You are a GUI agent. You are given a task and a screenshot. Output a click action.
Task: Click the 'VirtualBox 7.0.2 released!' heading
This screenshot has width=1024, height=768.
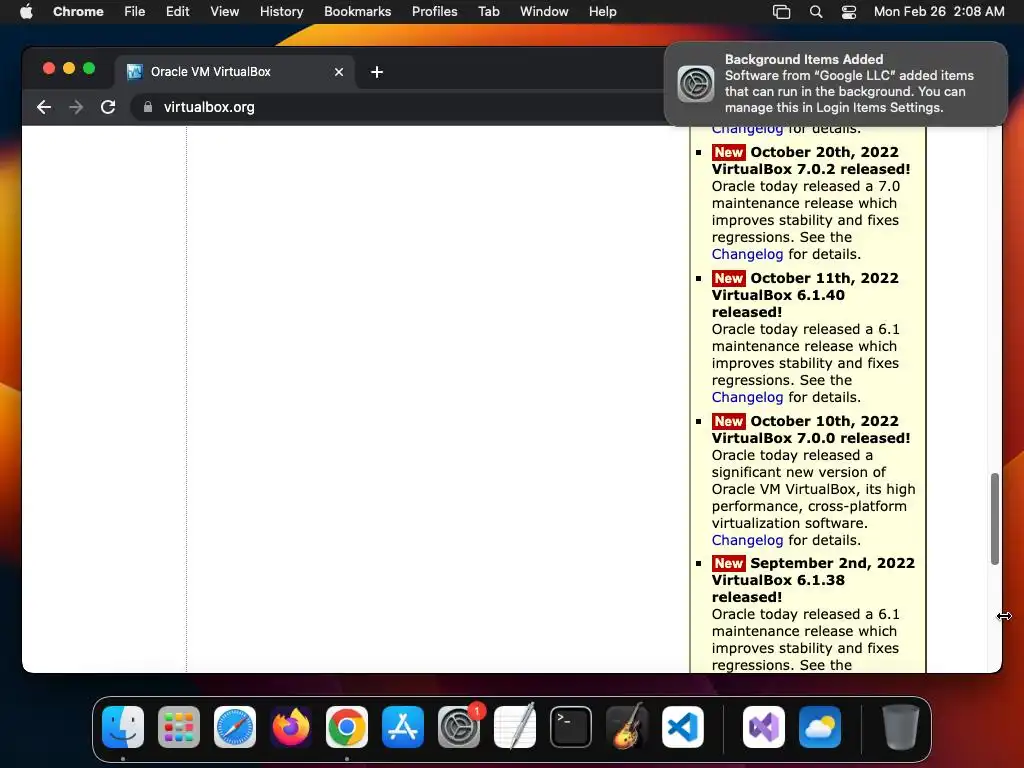(x=810, y=169)
